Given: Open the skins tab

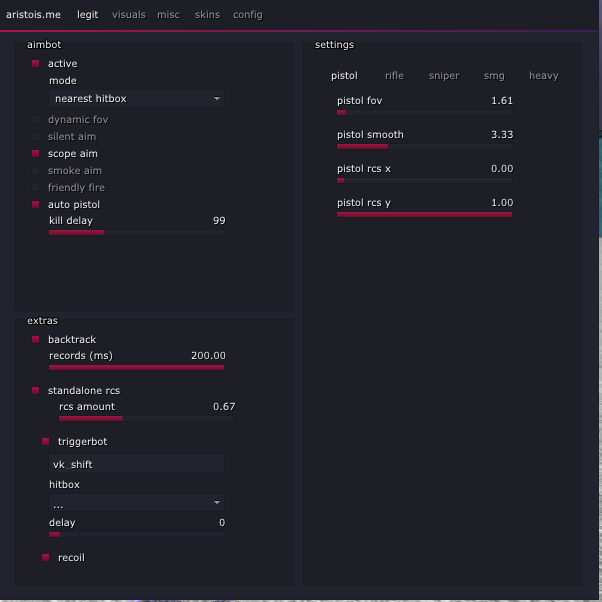Looking at the screenshot, I should [x=207, y=15].
